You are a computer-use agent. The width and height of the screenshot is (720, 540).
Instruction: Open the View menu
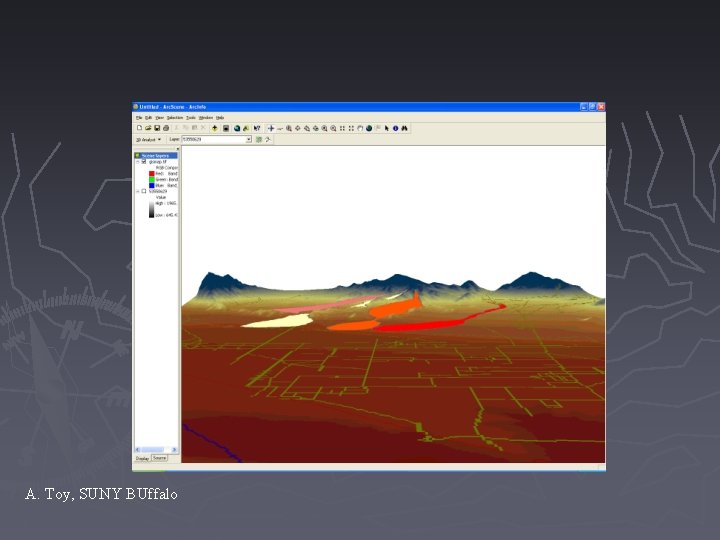pyautogui.click(x=159, y=118)
